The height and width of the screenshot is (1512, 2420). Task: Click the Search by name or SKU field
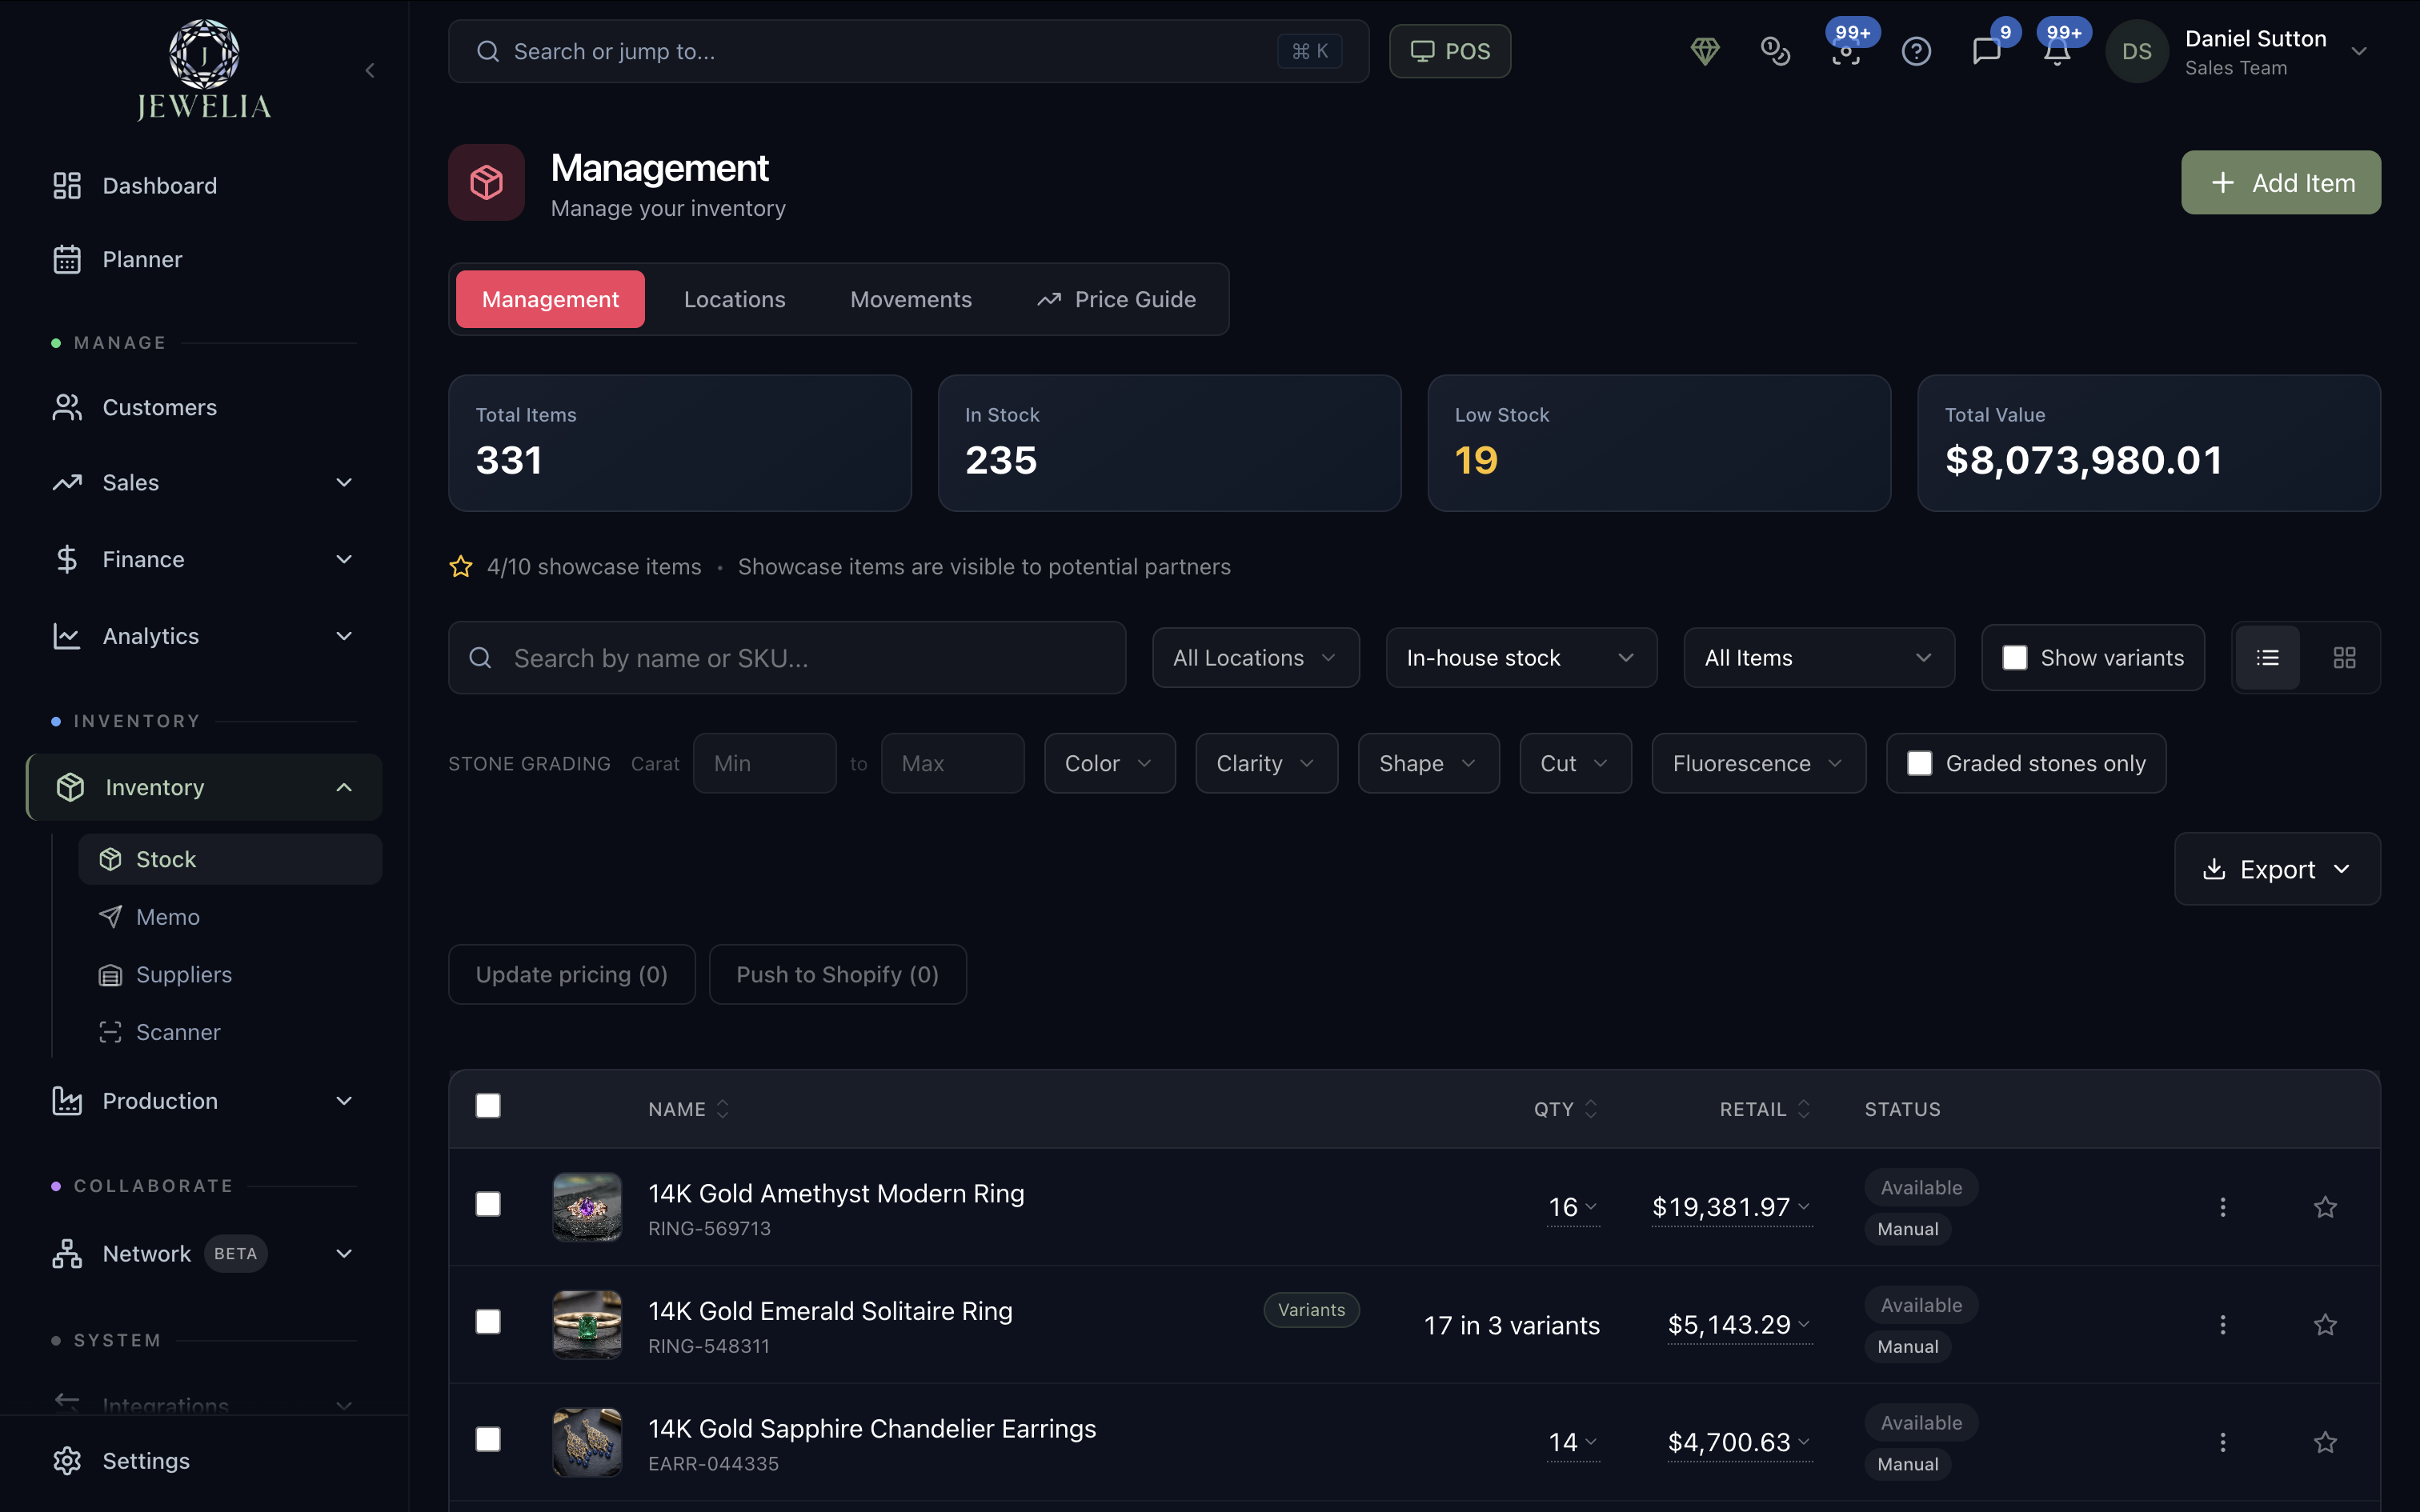(x=787, y=657)
